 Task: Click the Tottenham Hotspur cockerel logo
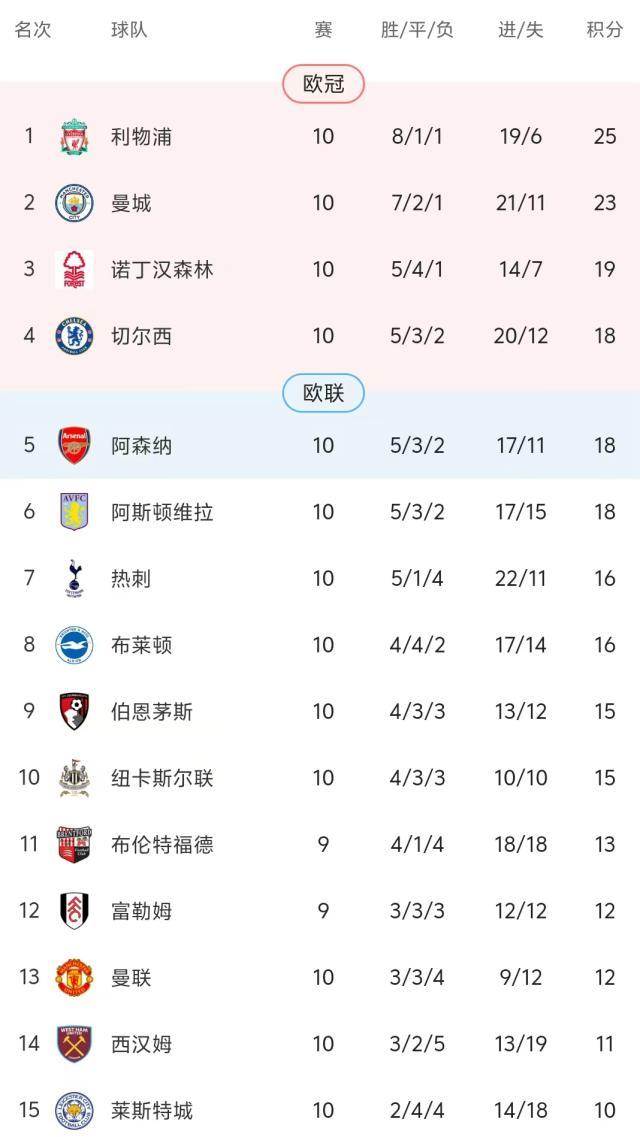(x=74, y=578)
